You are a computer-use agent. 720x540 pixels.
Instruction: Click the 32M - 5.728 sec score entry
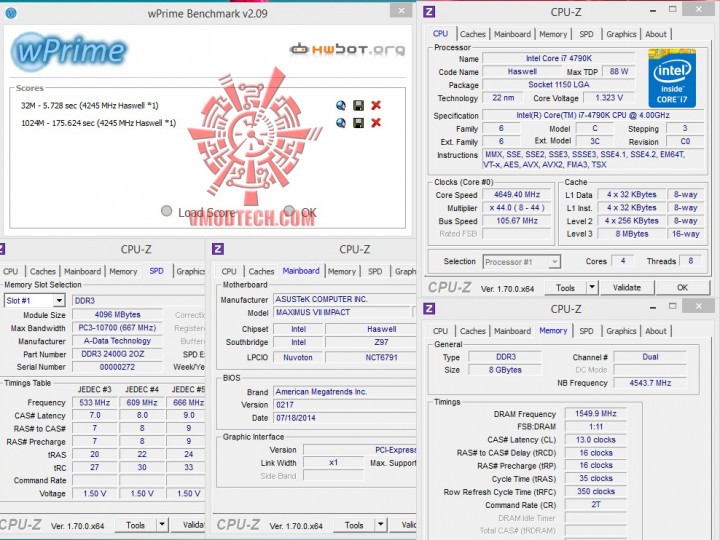[90, 106]
